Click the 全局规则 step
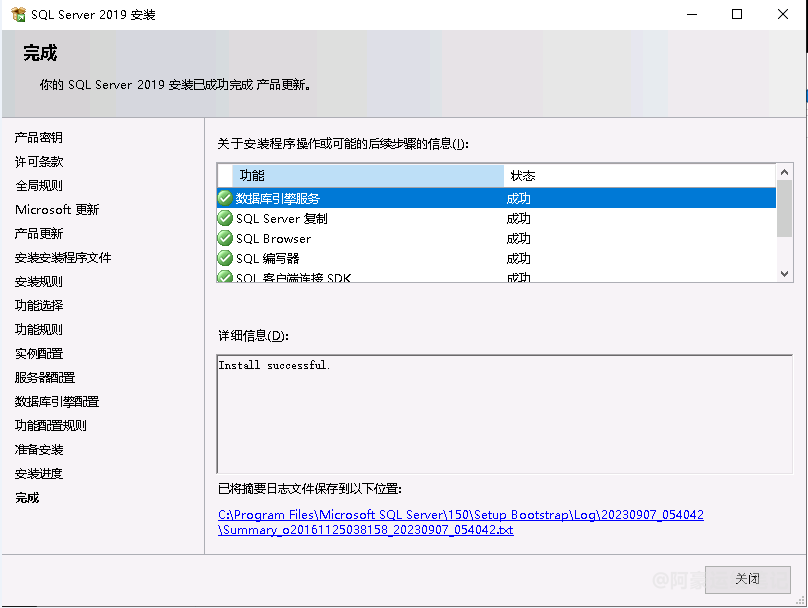The width and height of the screenshot is (808, 608). pyautogui.click(x=39, y=185)
